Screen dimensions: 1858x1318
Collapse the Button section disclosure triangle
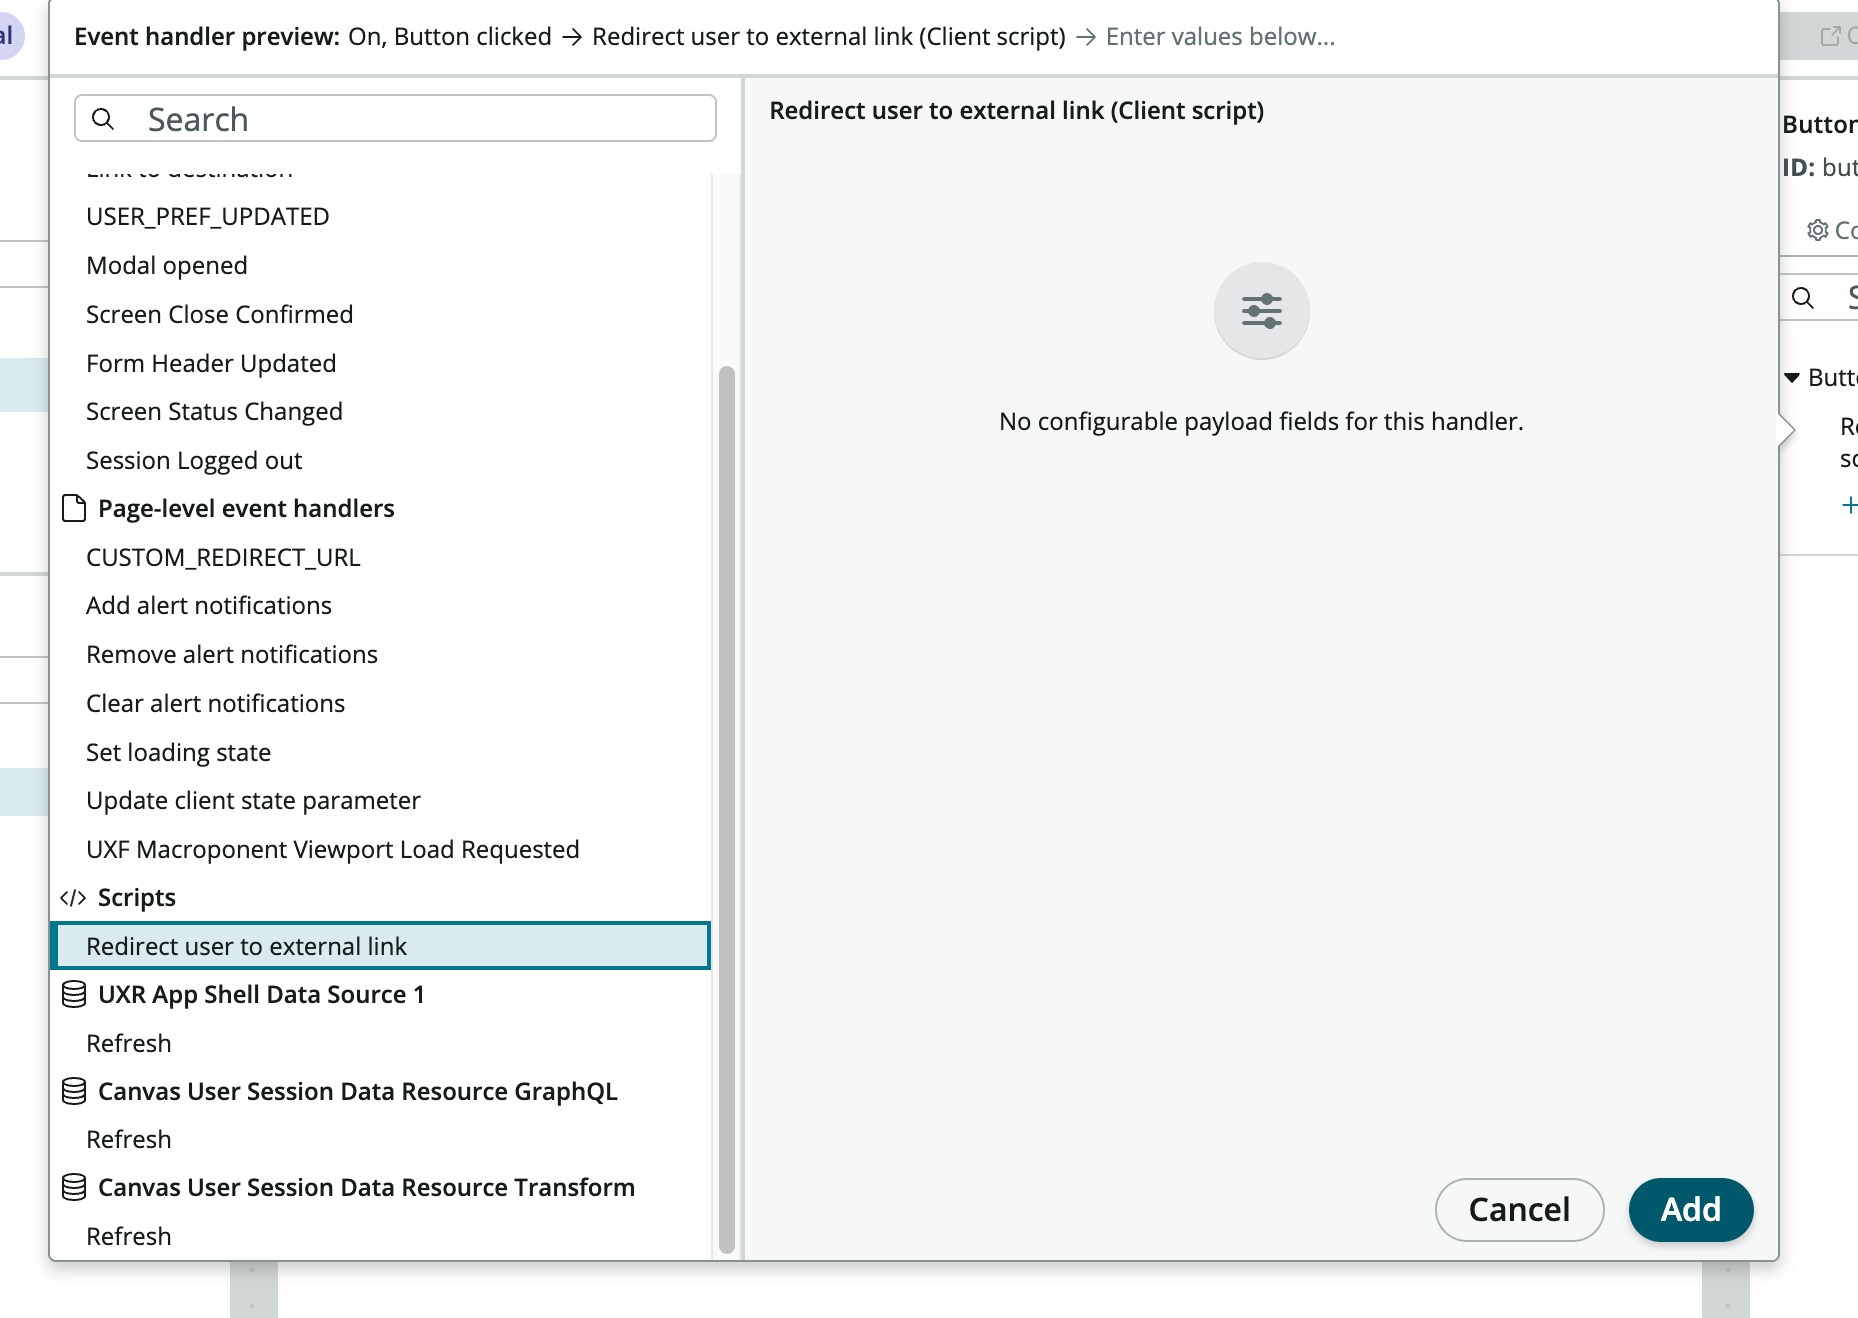pos(1793,378)
